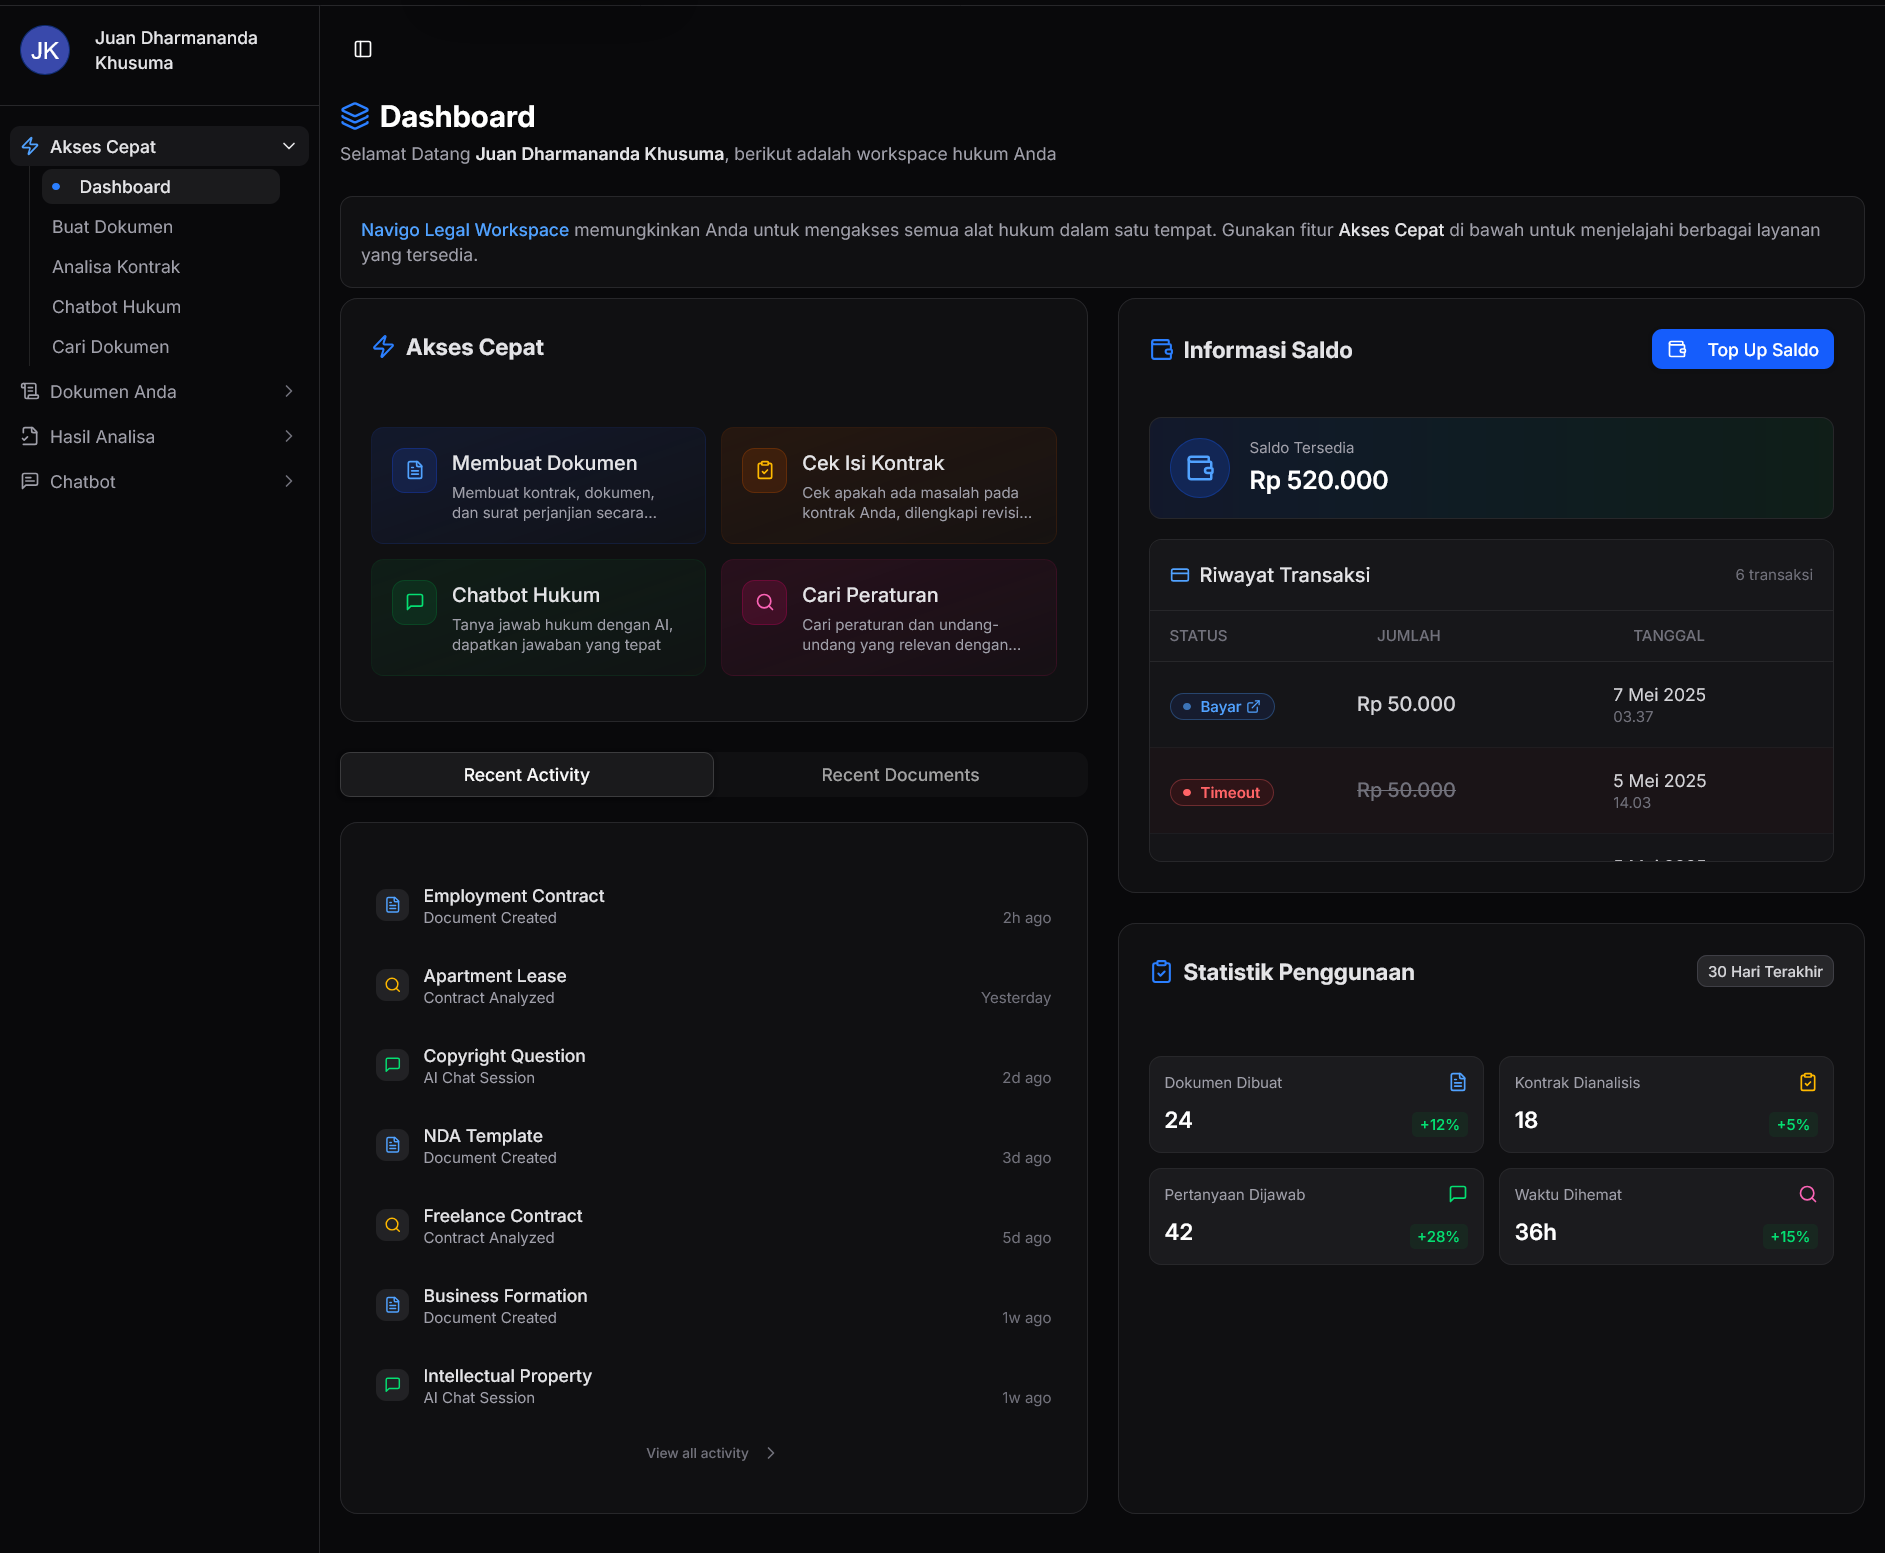Toggle the sidebar collapse icon
This screenshot has height=1553, width=1885.
[362, 48]
